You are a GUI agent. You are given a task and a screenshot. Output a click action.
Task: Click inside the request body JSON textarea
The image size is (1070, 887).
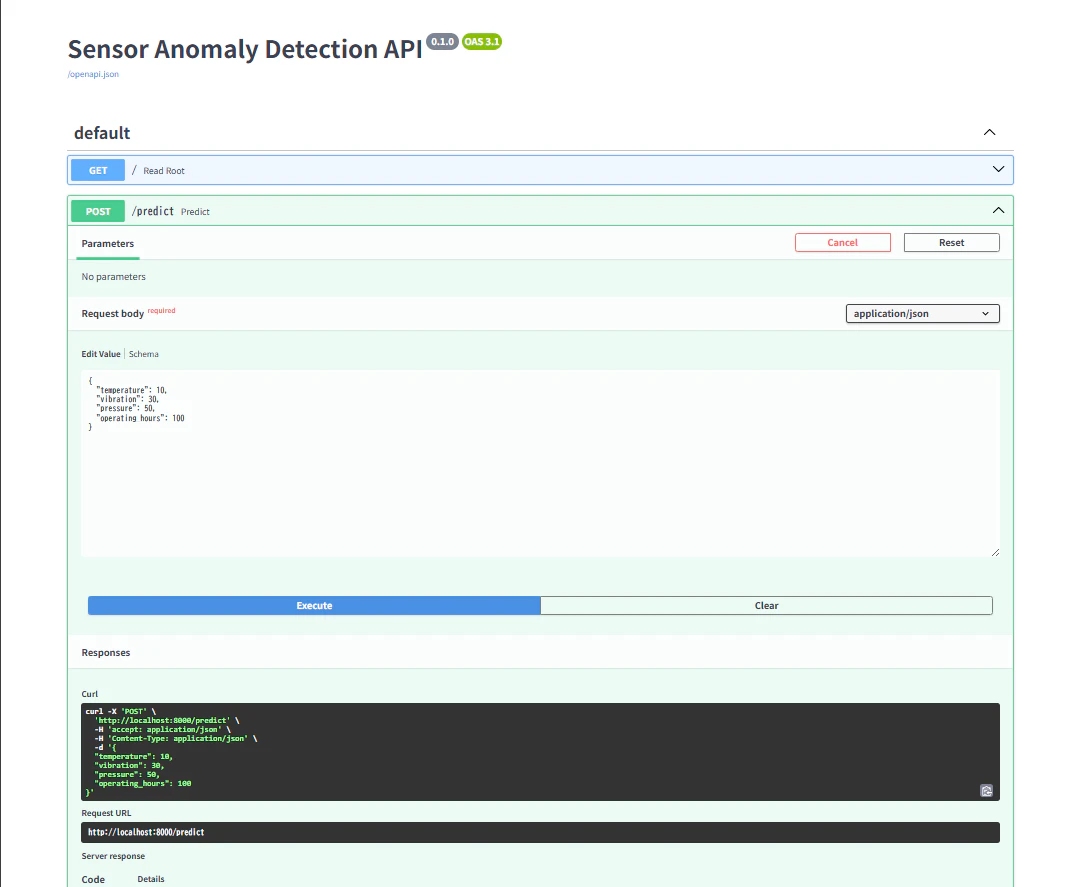[x=540, y=463]
